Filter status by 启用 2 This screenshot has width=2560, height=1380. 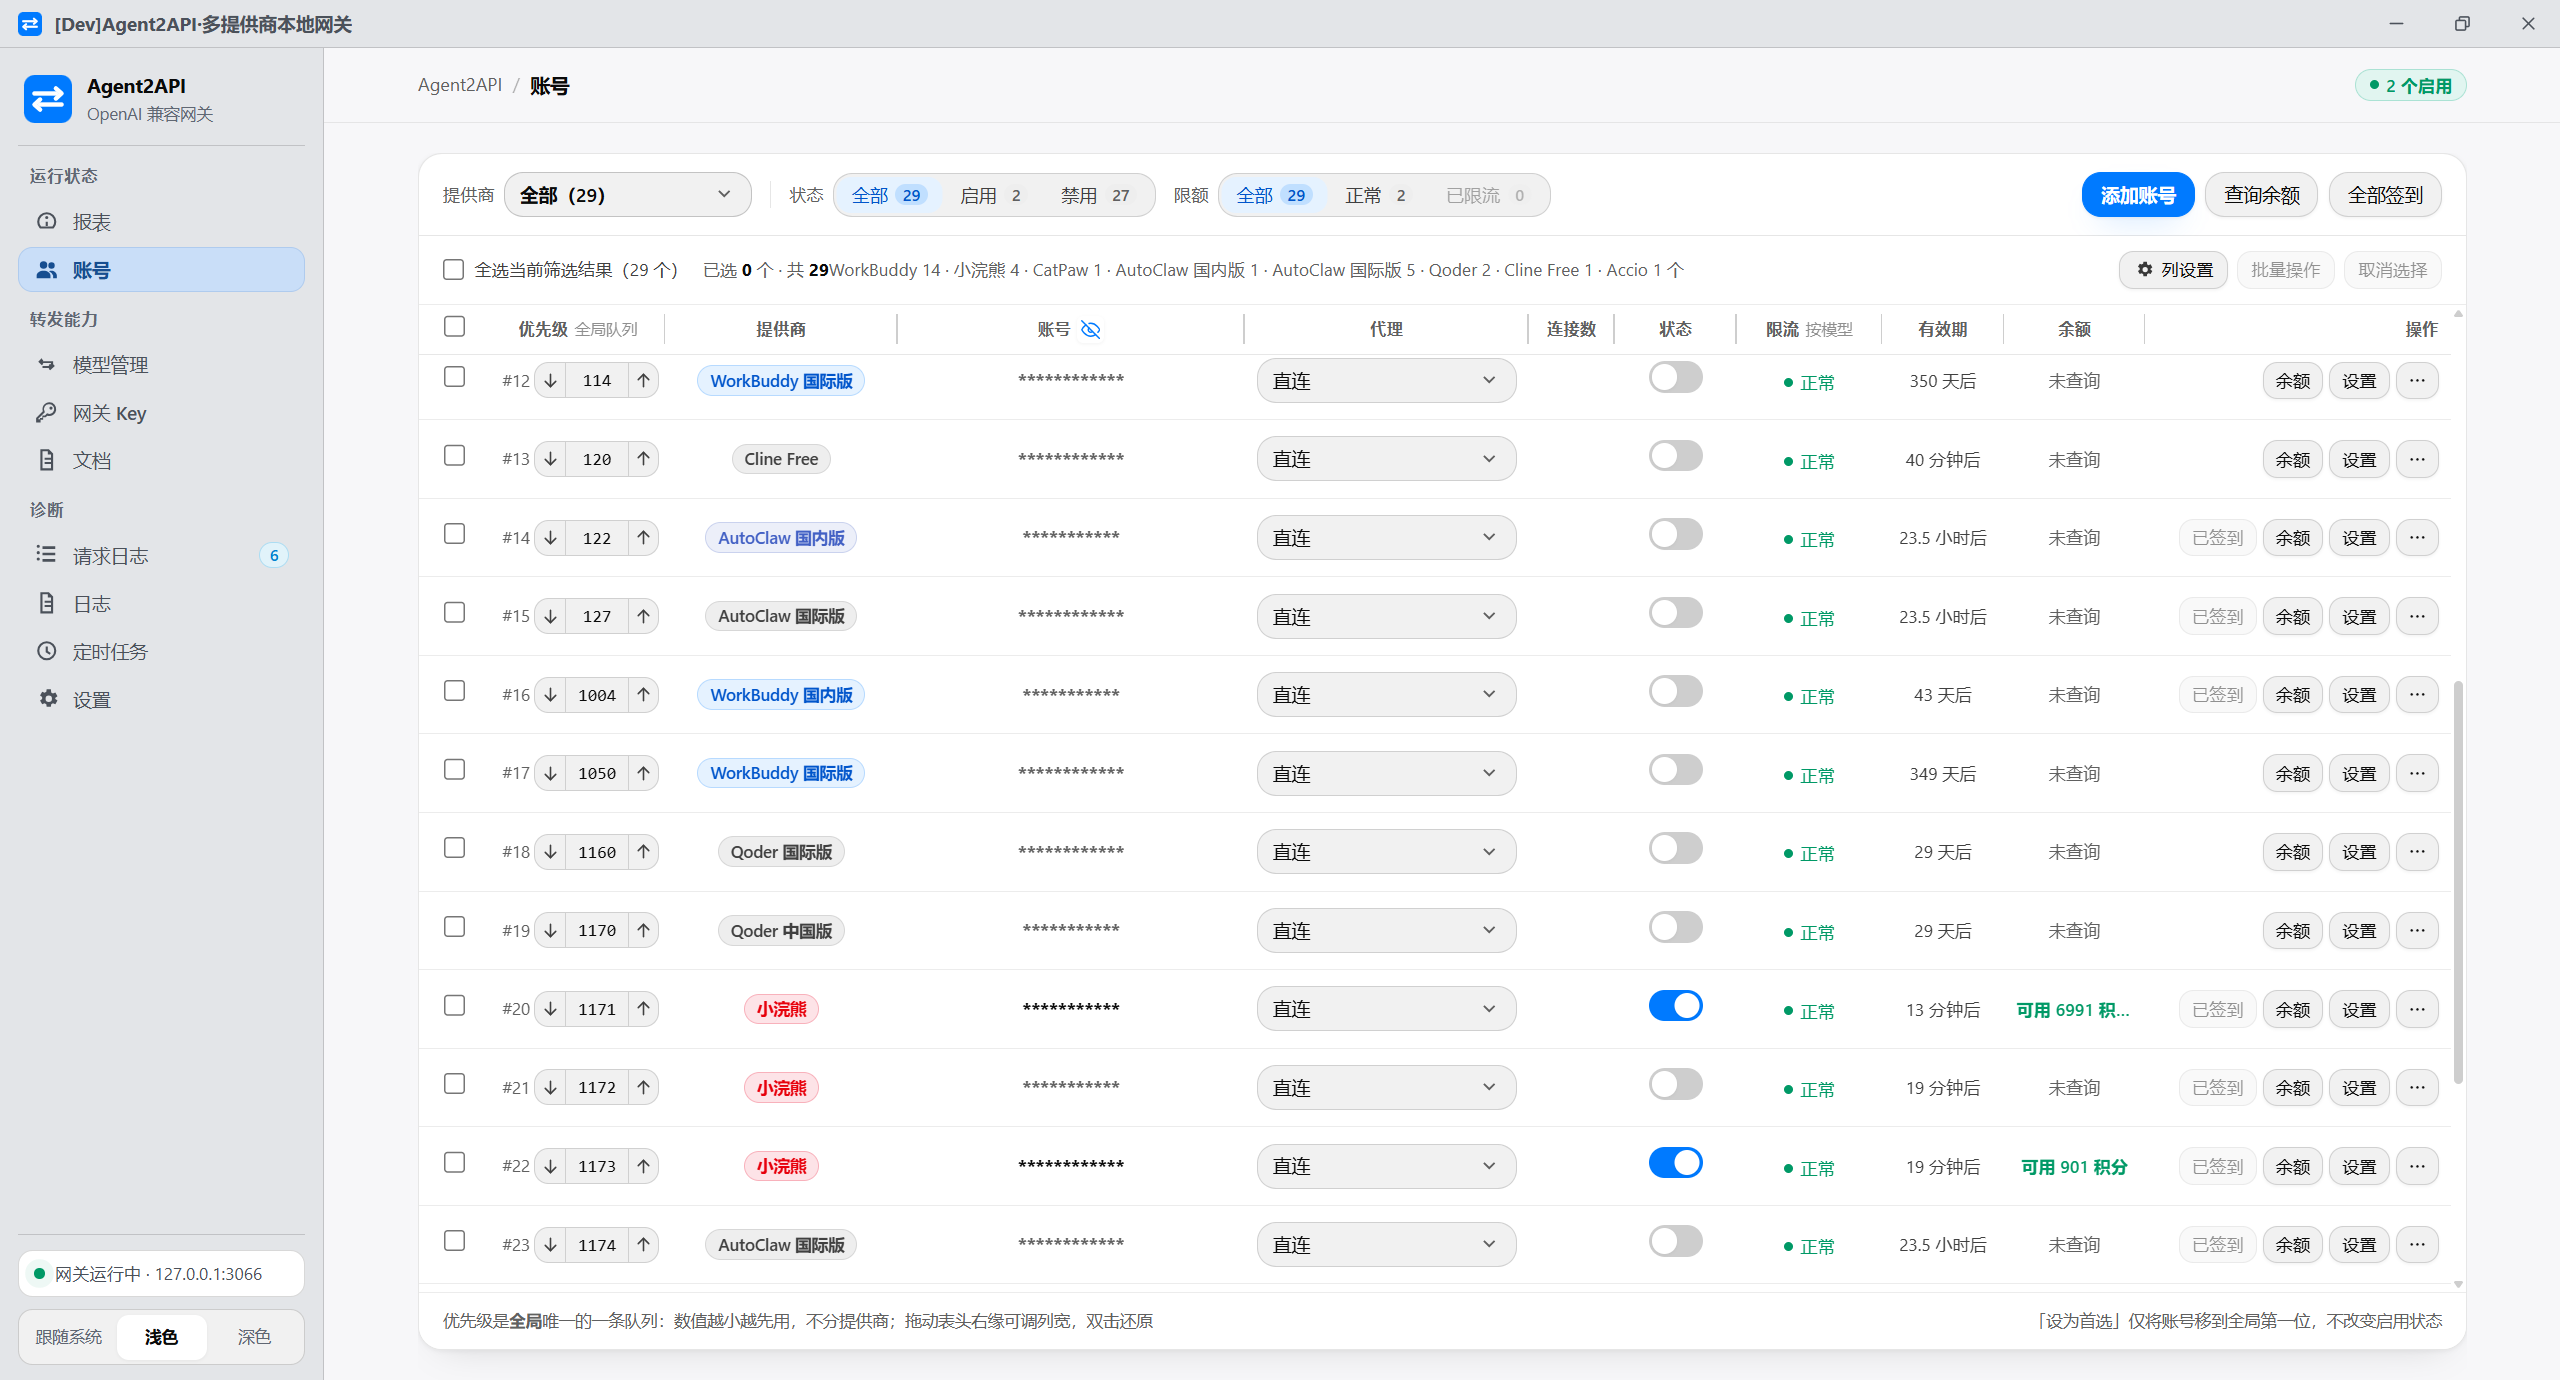[990, 196]
